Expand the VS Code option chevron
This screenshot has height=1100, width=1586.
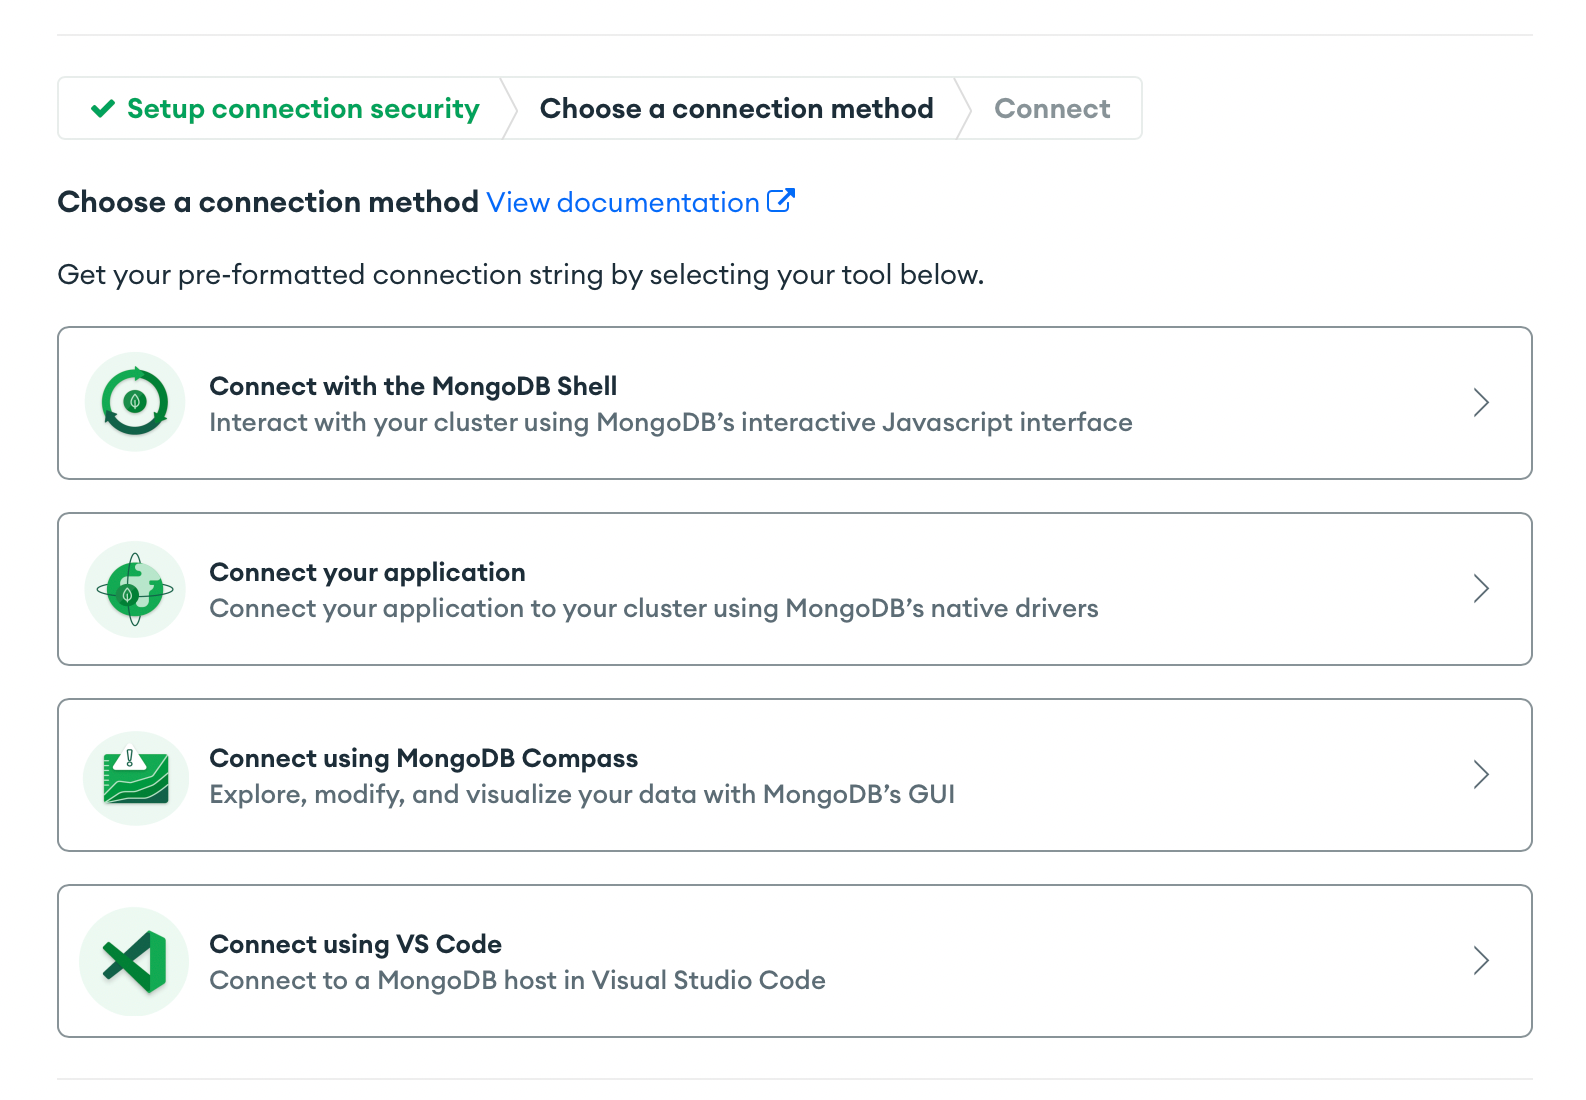1481,961
